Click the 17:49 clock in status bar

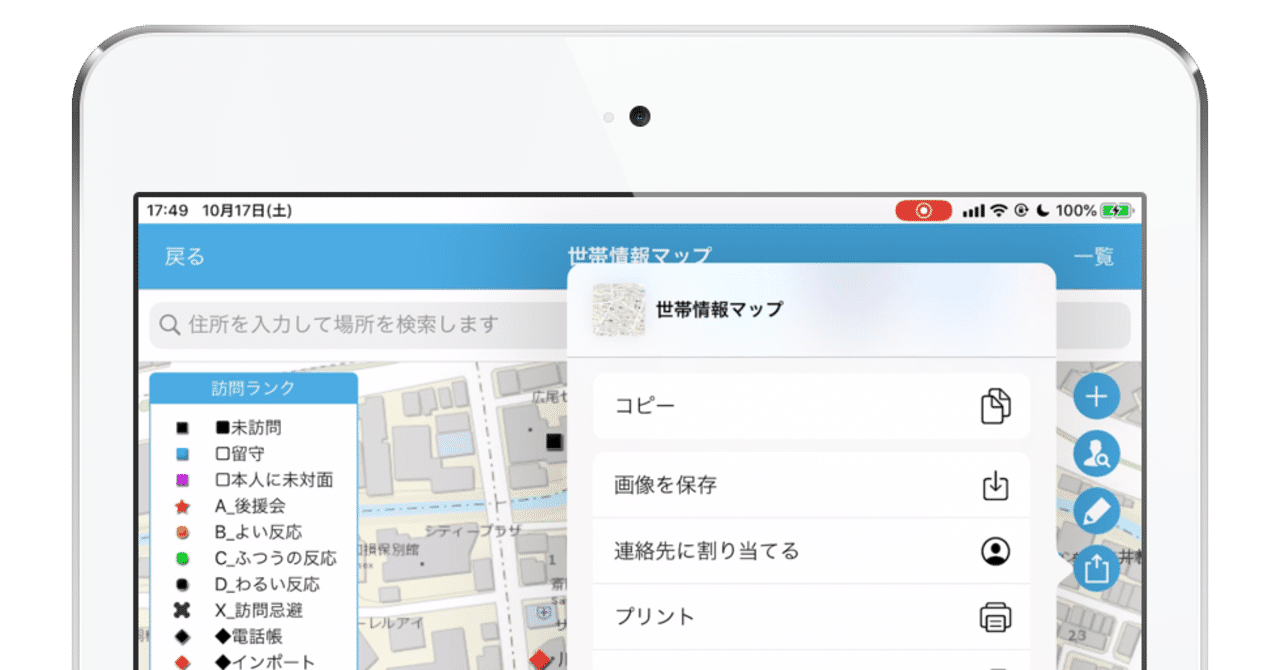pyautogui.click(x=167, y=211)
